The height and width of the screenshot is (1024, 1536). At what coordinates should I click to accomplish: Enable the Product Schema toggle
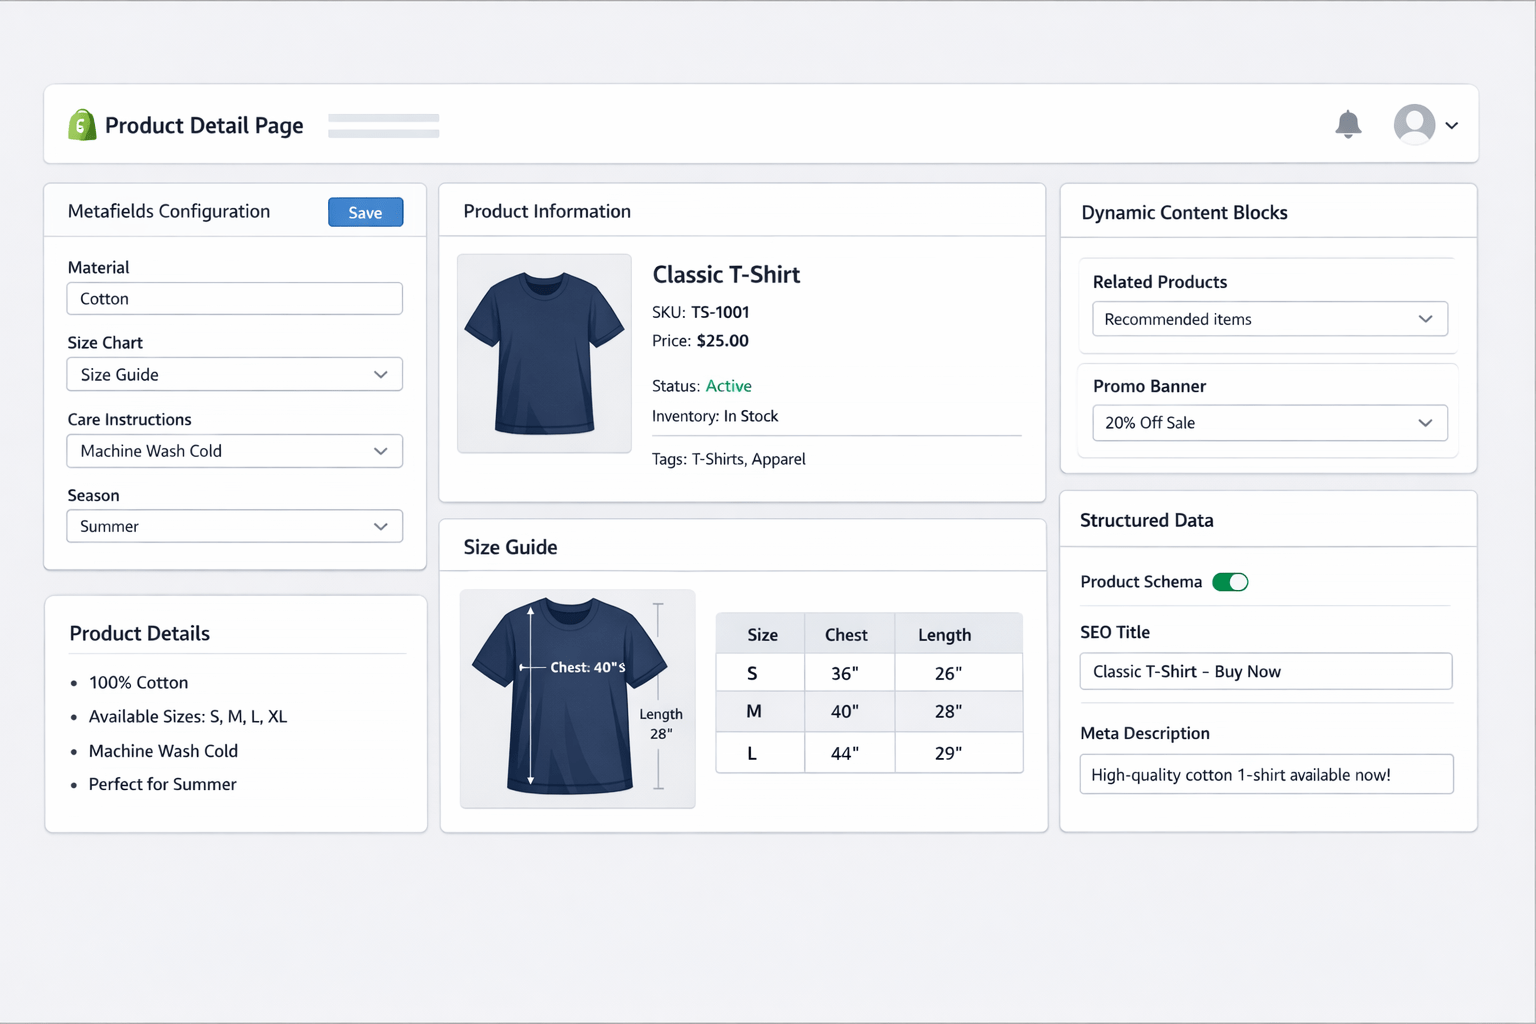1231,581
